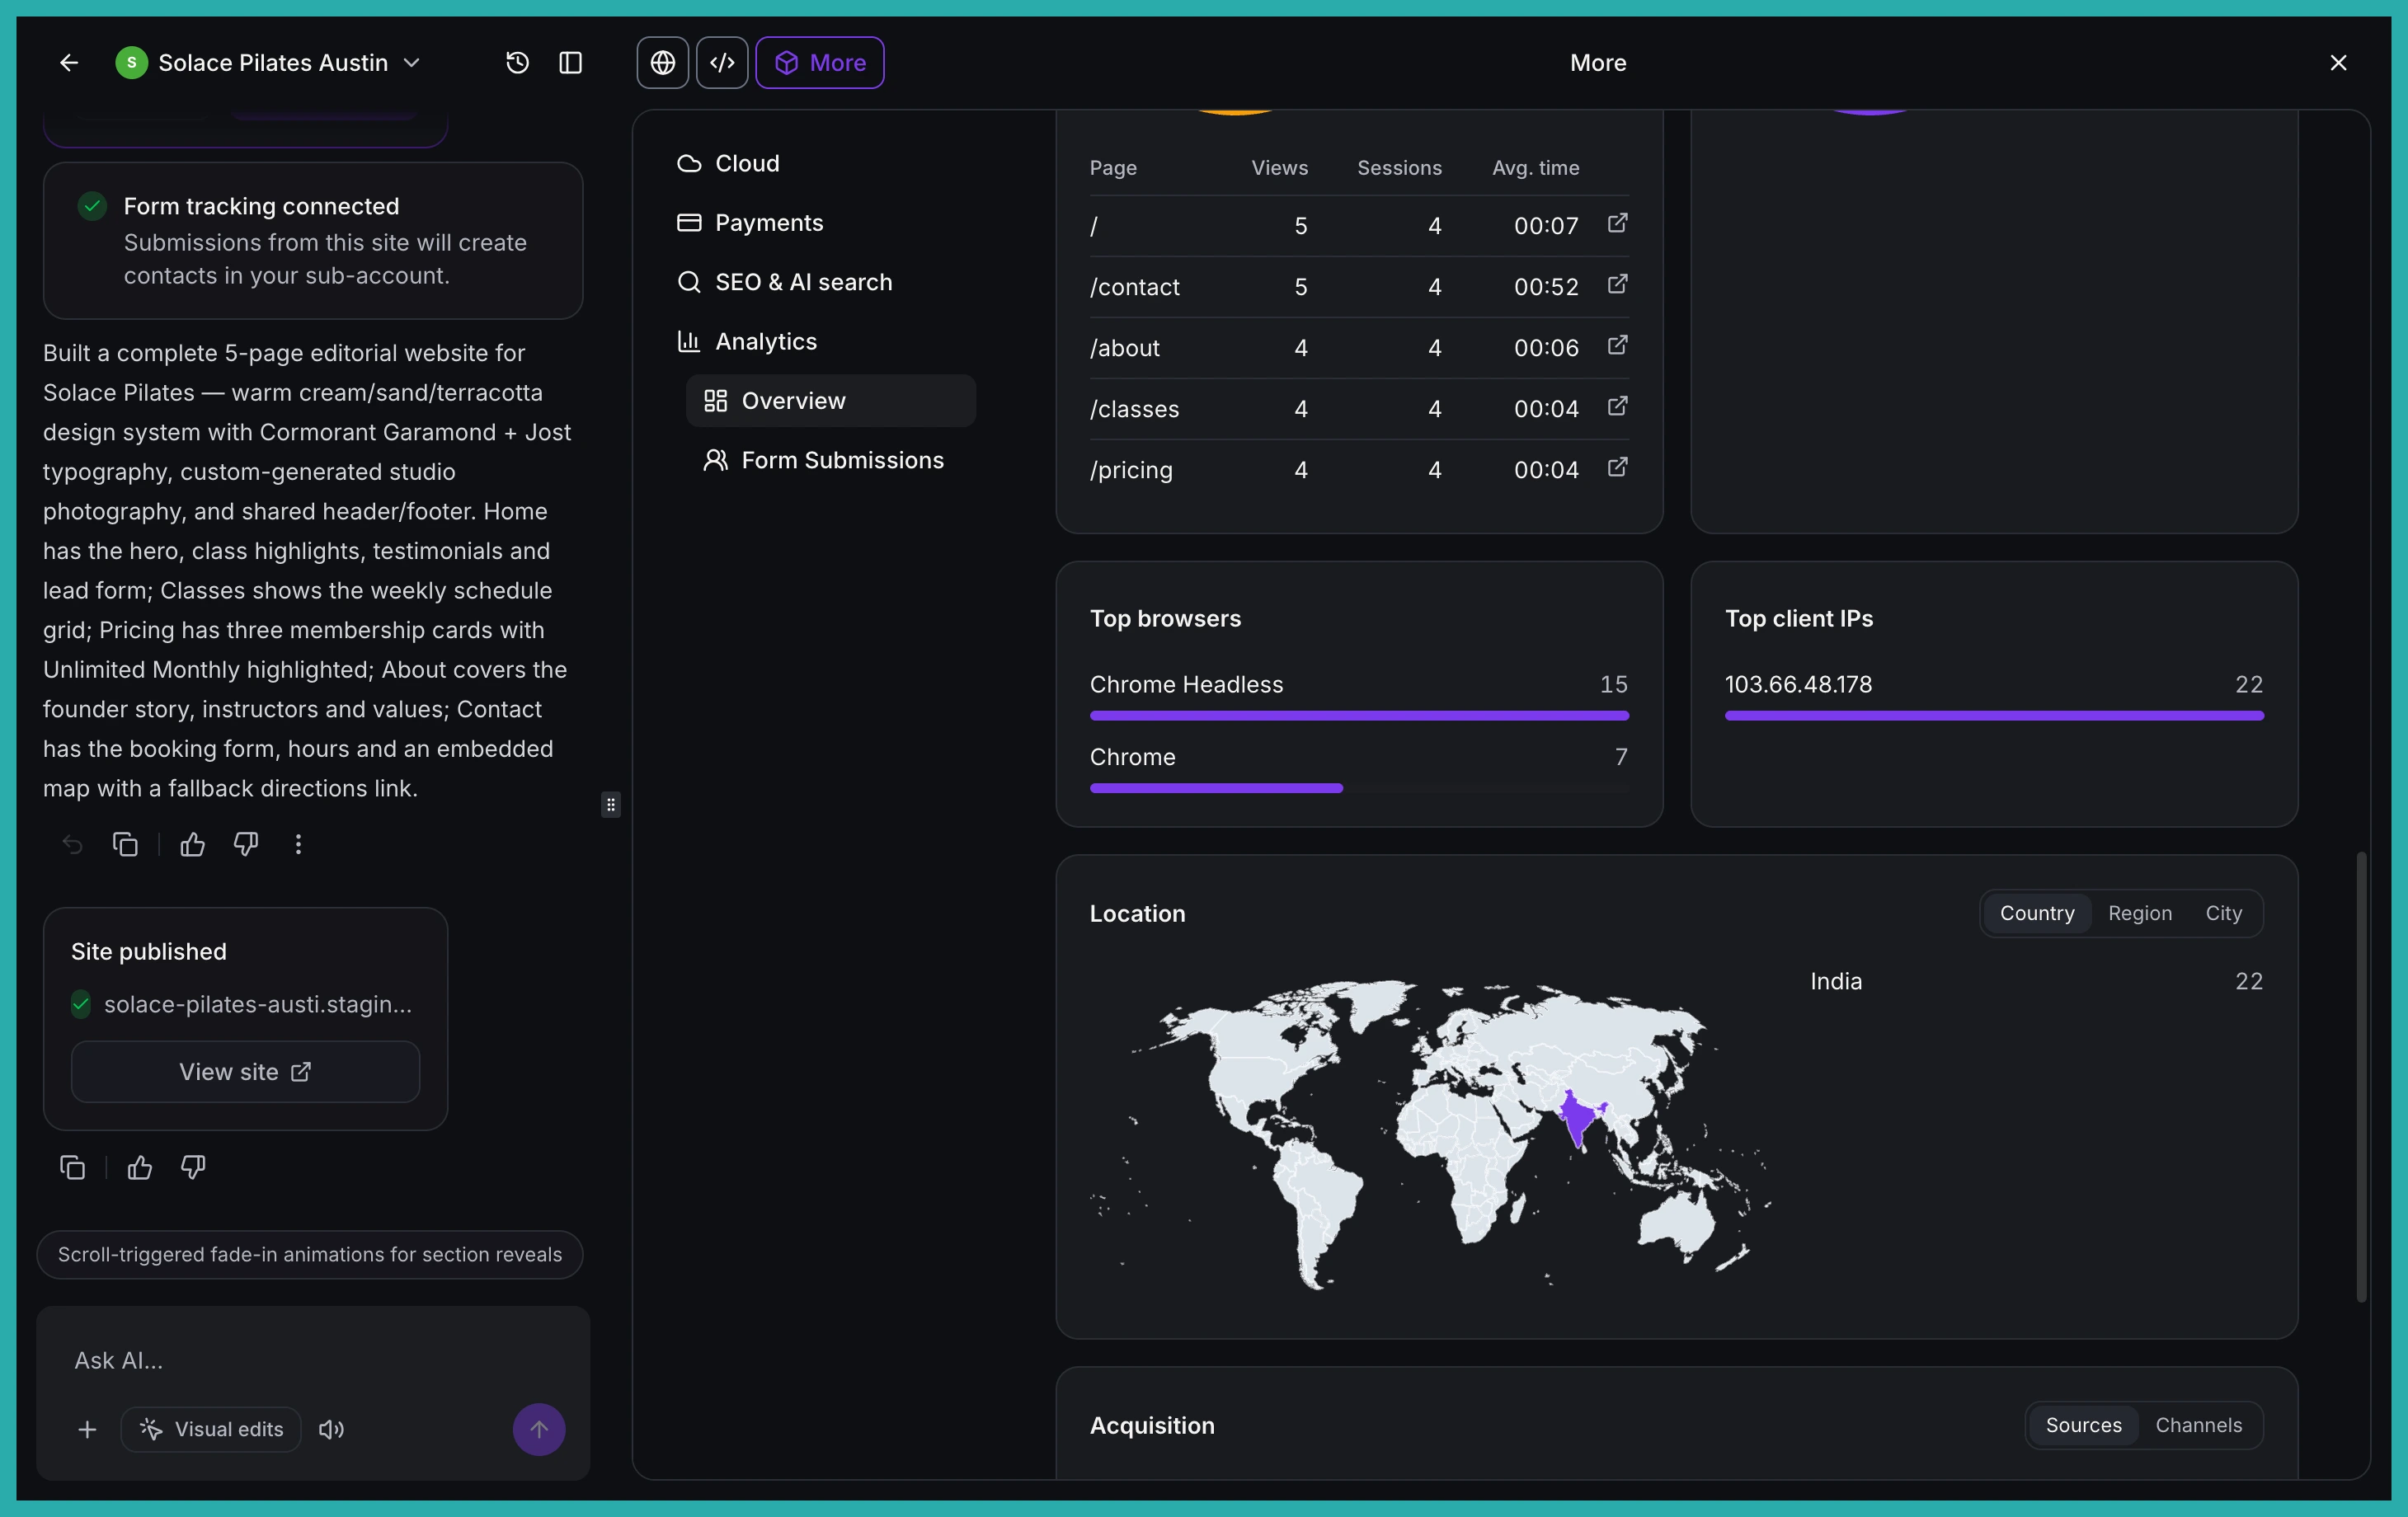Switch to the code editor view icon

tap(722, 63)
